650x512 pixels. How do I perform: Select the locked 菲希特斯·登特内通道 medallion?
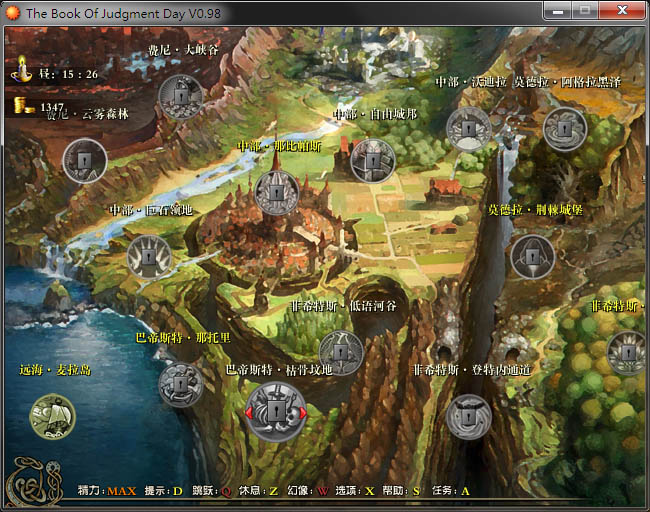468,416
